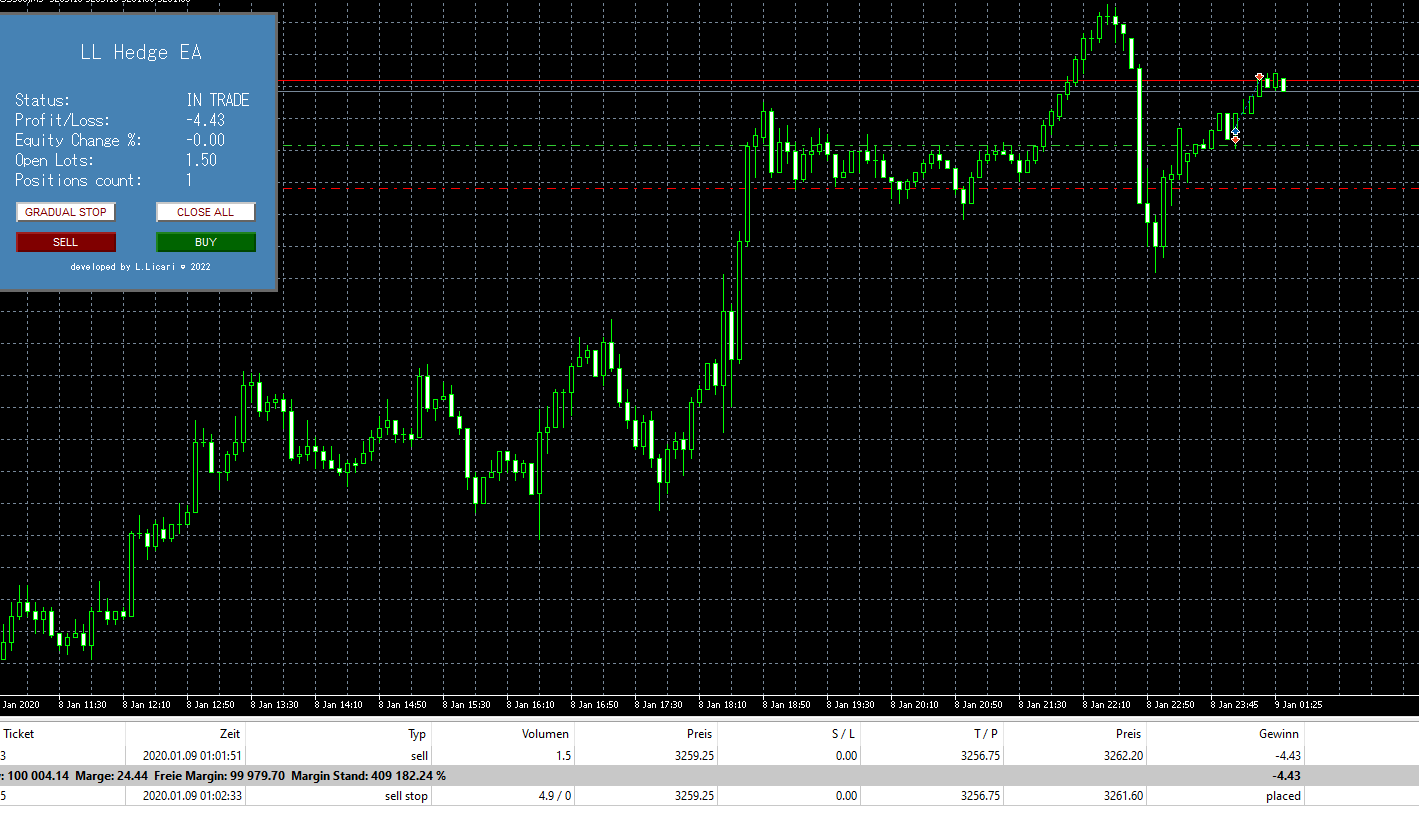
Task: Click the 8 Jan 18:50 time axis label
Action: click(787, 705)
